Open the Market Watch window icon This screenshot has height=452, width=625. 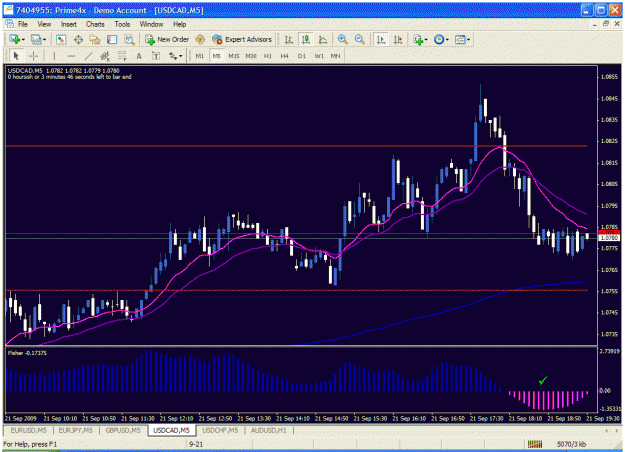click(x=61, y=39)
